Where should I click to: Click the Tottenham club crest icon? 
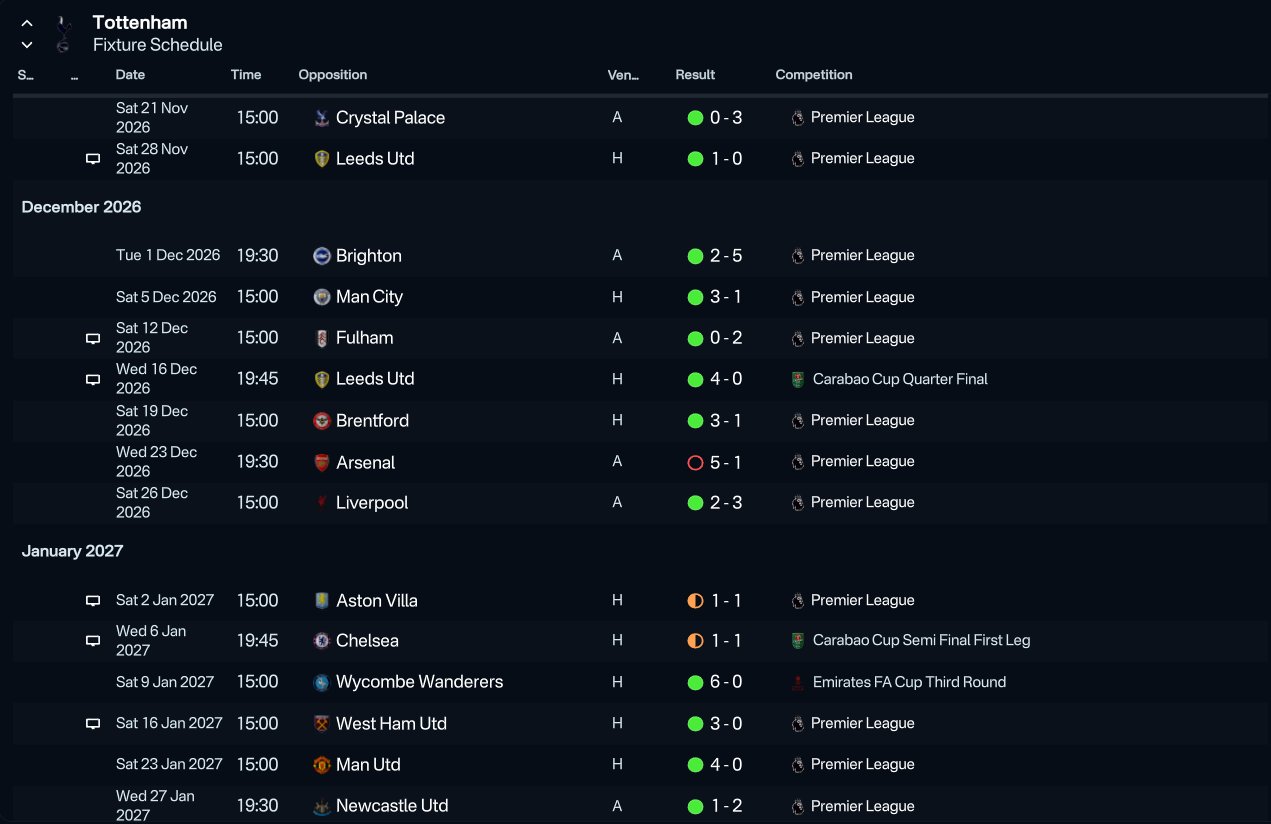click(x=63, y=33)
